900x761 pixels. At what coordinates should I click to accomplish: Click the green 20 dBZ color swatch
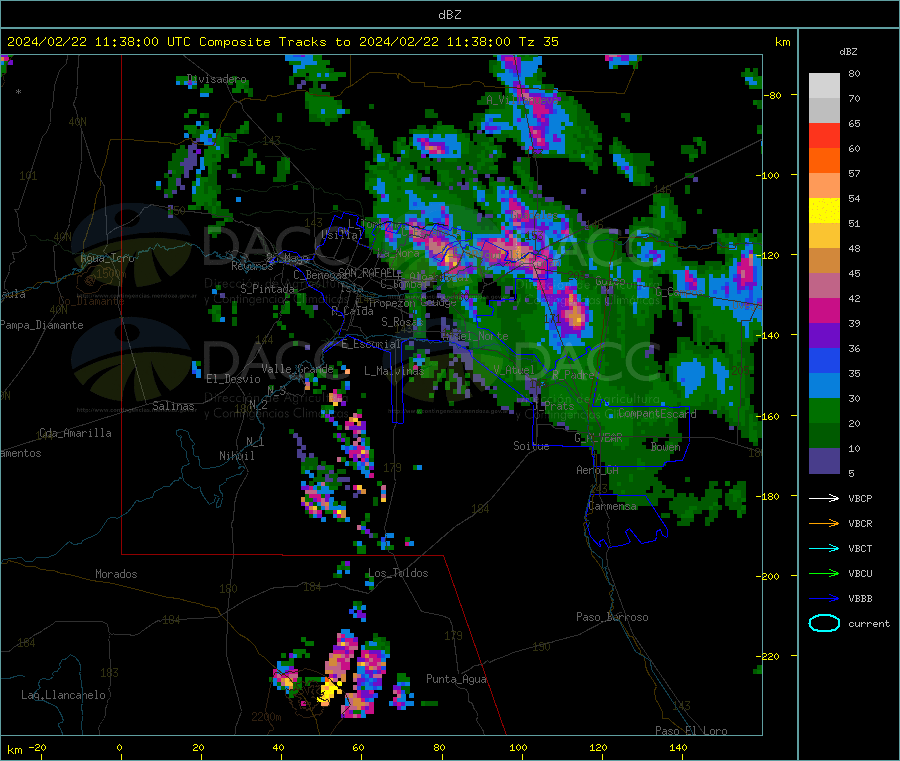tap(824, 410)
